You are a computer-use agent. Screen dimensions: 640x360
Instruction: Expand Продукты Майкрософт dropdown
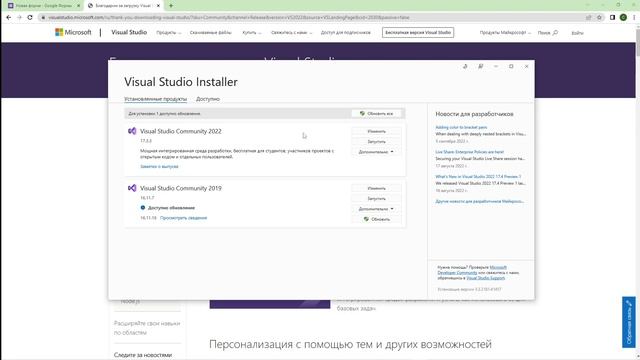505,33
